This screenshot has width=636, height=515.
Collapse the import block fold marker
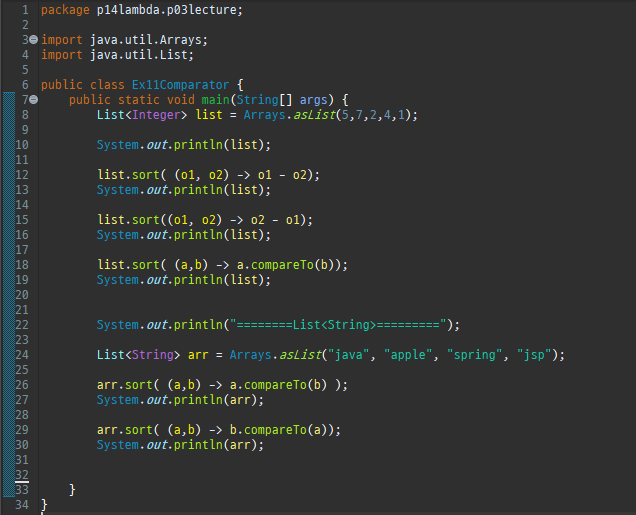[x=34, y=40]
